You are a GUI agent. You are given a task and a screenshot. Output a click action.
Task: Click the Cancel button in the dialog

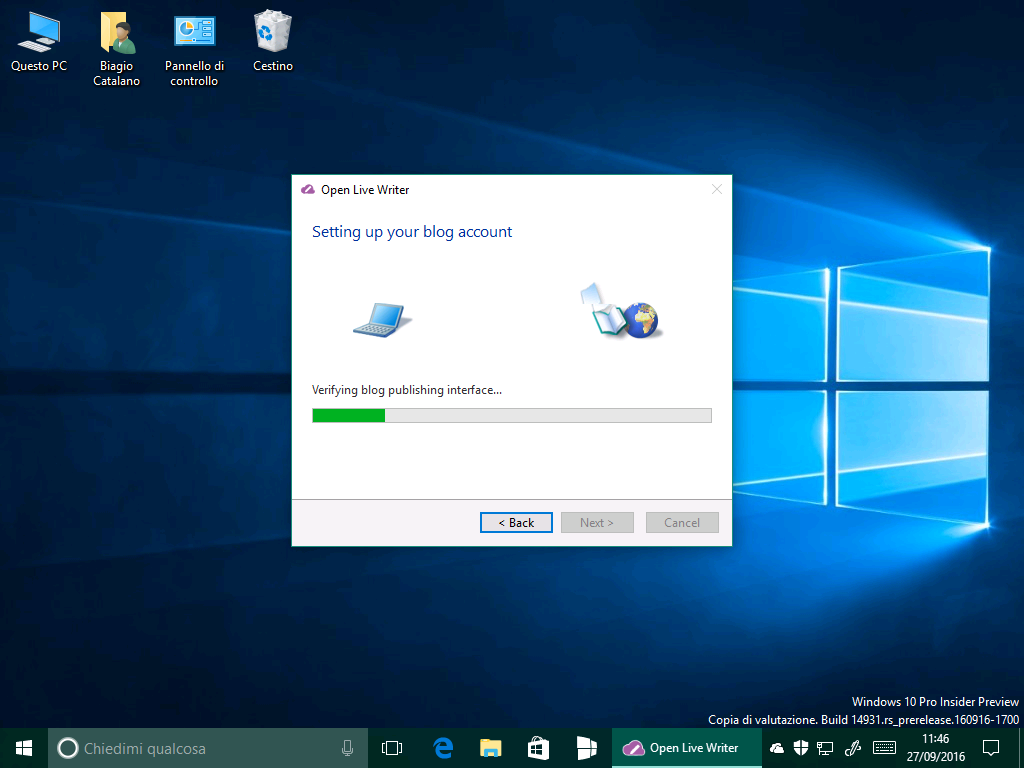(682, 522)
